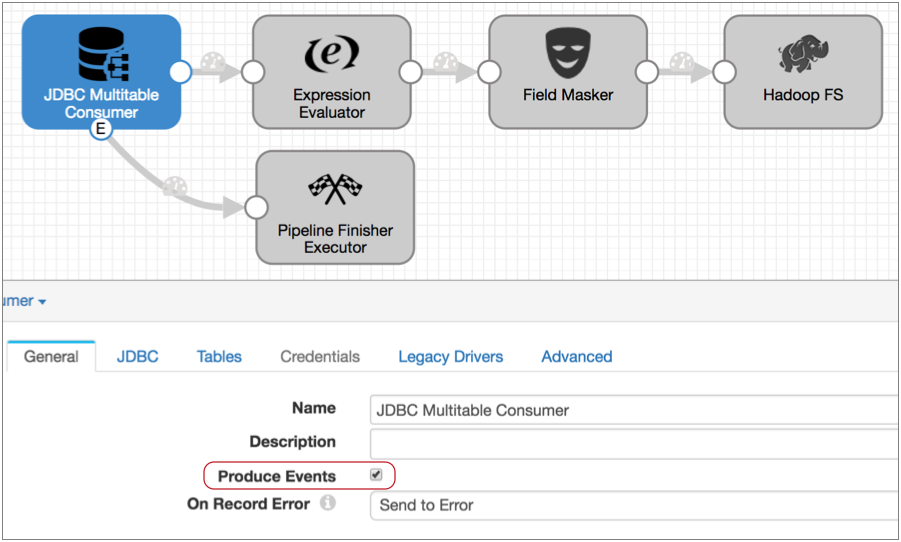The height and width of the screenshot is (542, 901).
Task: Toggle the Produce Events checkbox
Action: click(x=376, y=475)
